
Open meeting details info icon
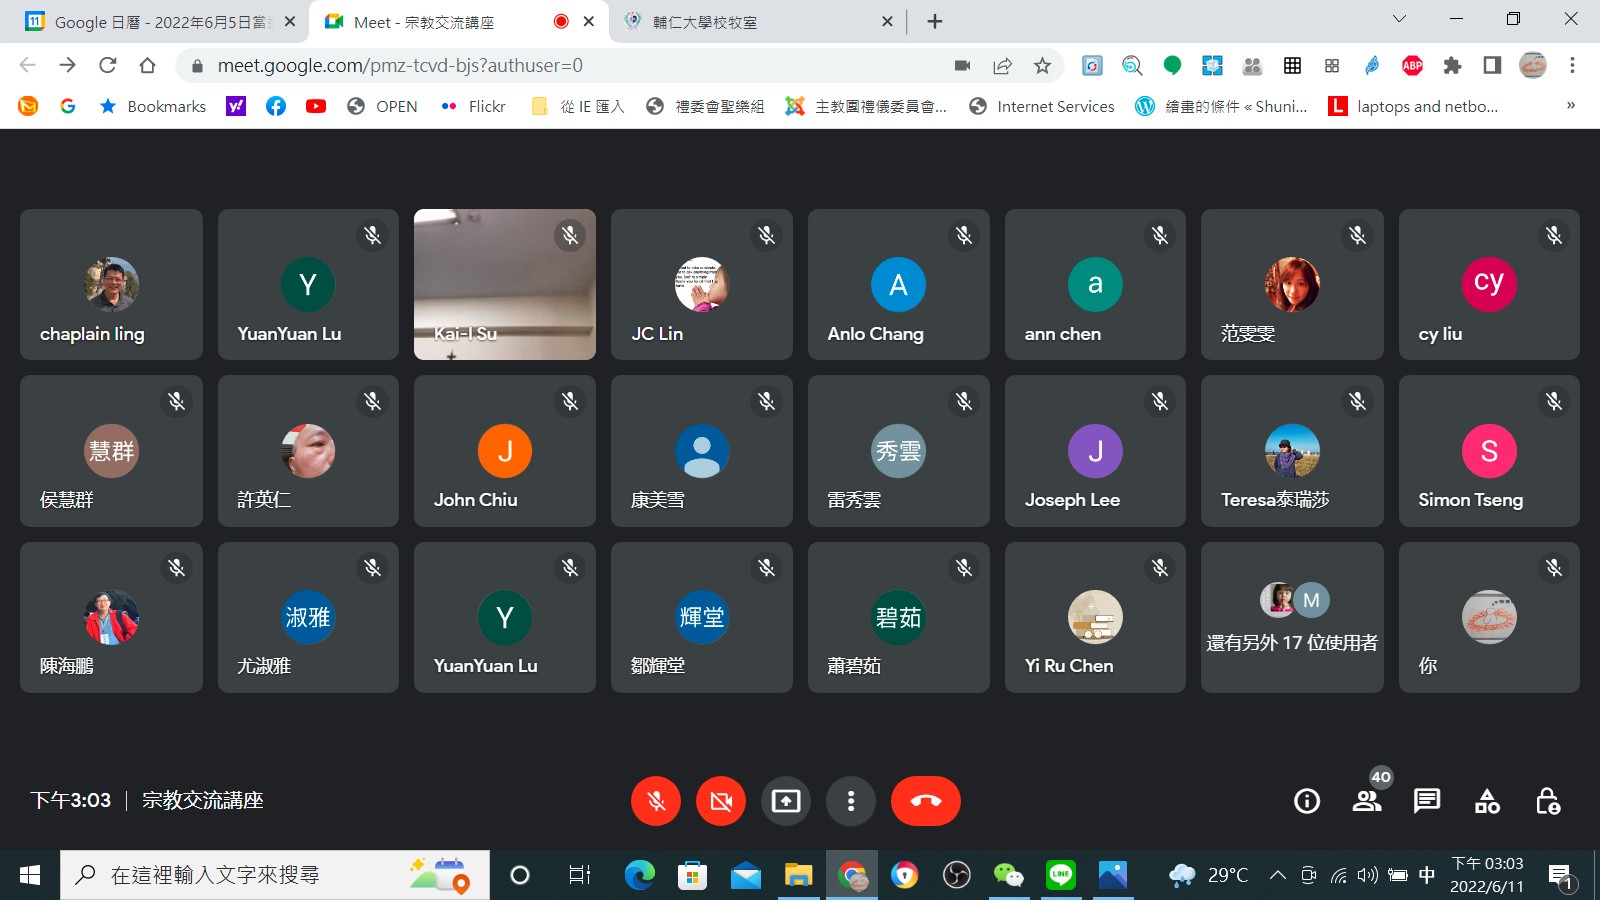click(x=1306, y=801)
